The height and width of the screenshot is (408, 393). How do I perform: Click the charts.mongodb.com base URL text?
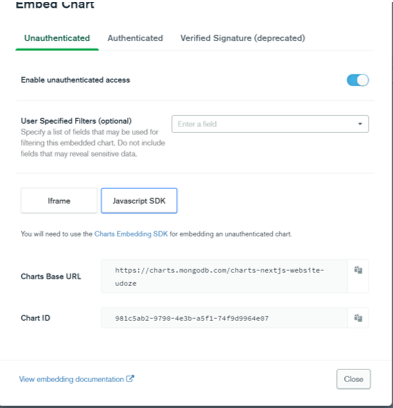coord(219,276)
